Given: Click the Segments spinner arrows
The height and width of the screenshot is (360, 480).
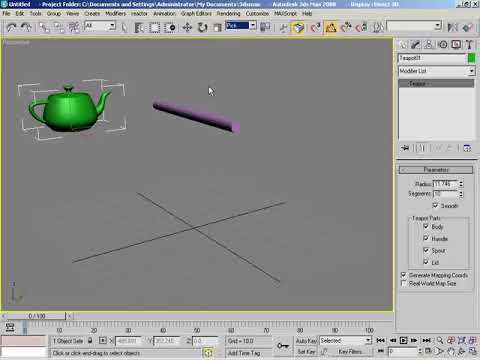Looking at the screenshot, I should click(x=461, y=194).
